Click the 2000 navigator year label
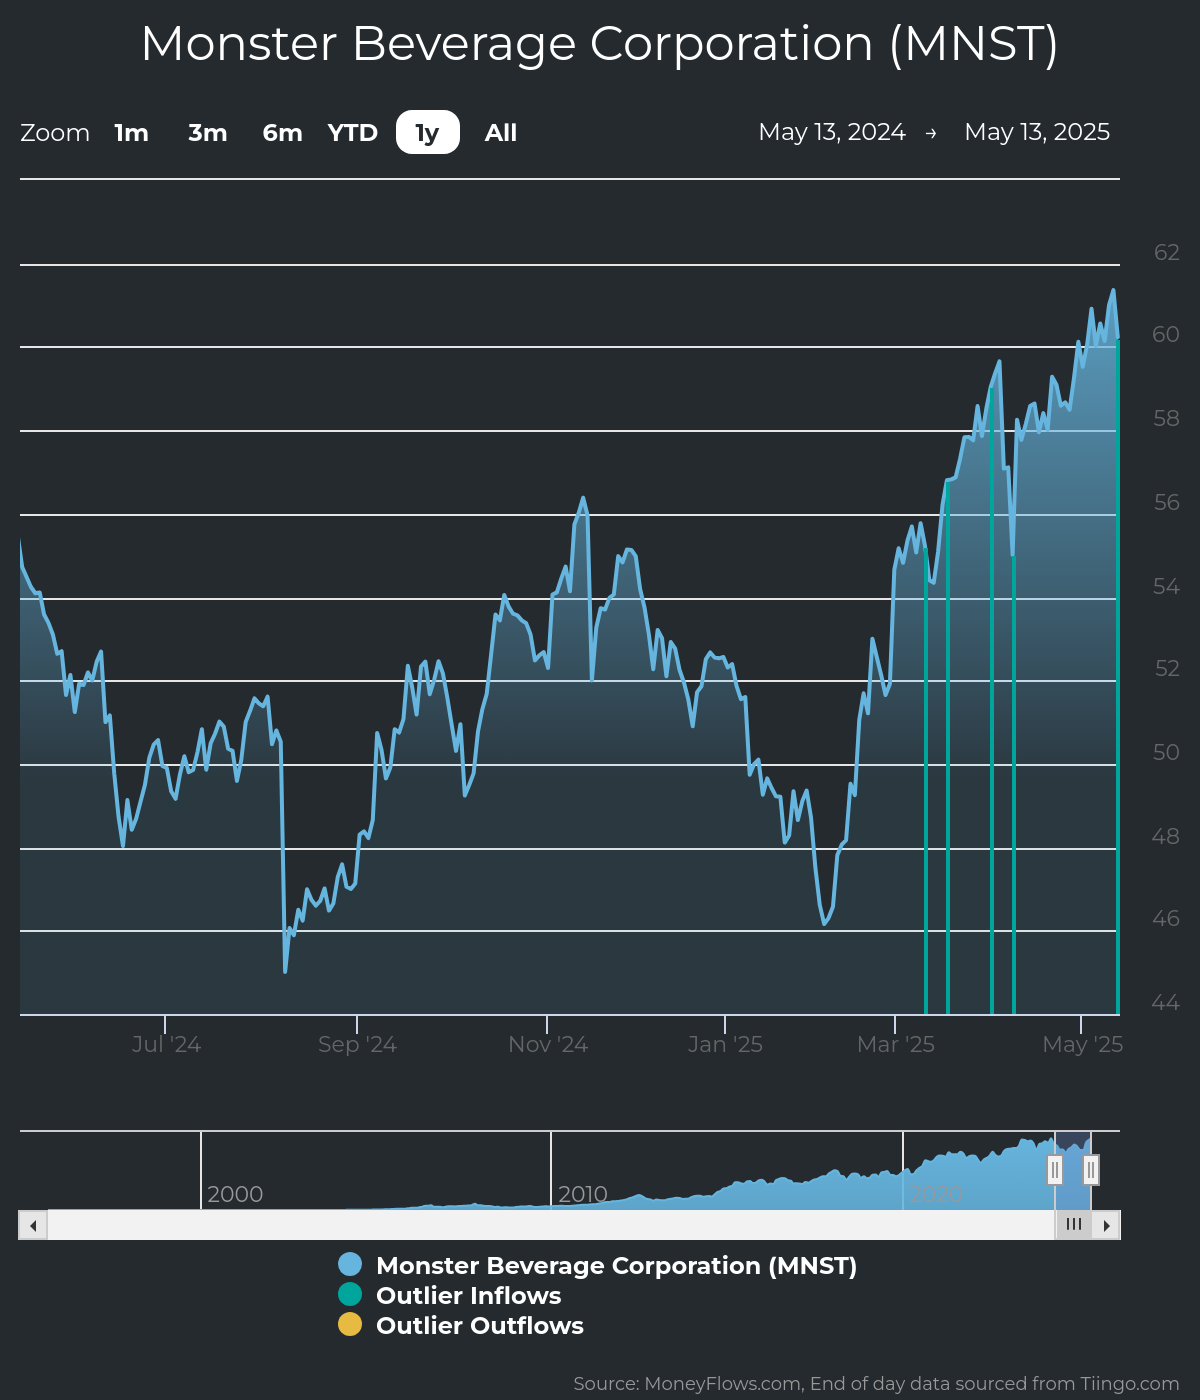This screenshot has height=1400, width=1200. click(235, 1194)
